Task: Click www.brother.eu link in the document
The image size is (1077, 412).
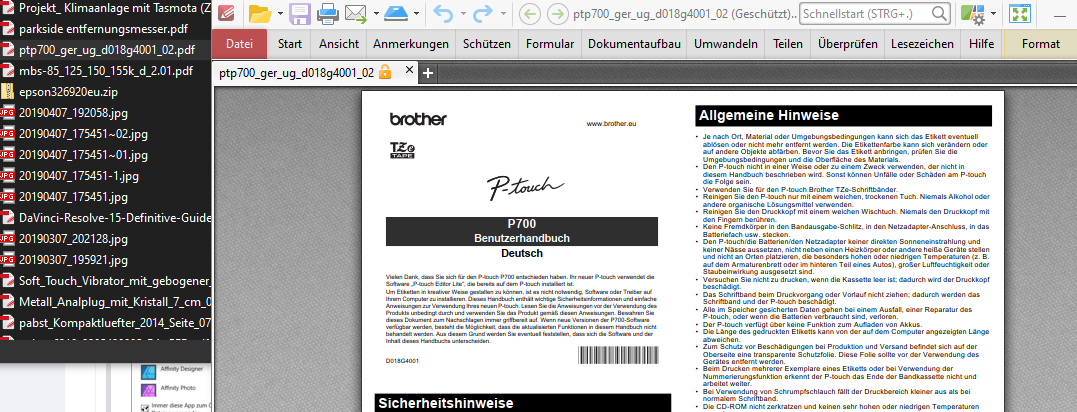Action: [611, 124]
